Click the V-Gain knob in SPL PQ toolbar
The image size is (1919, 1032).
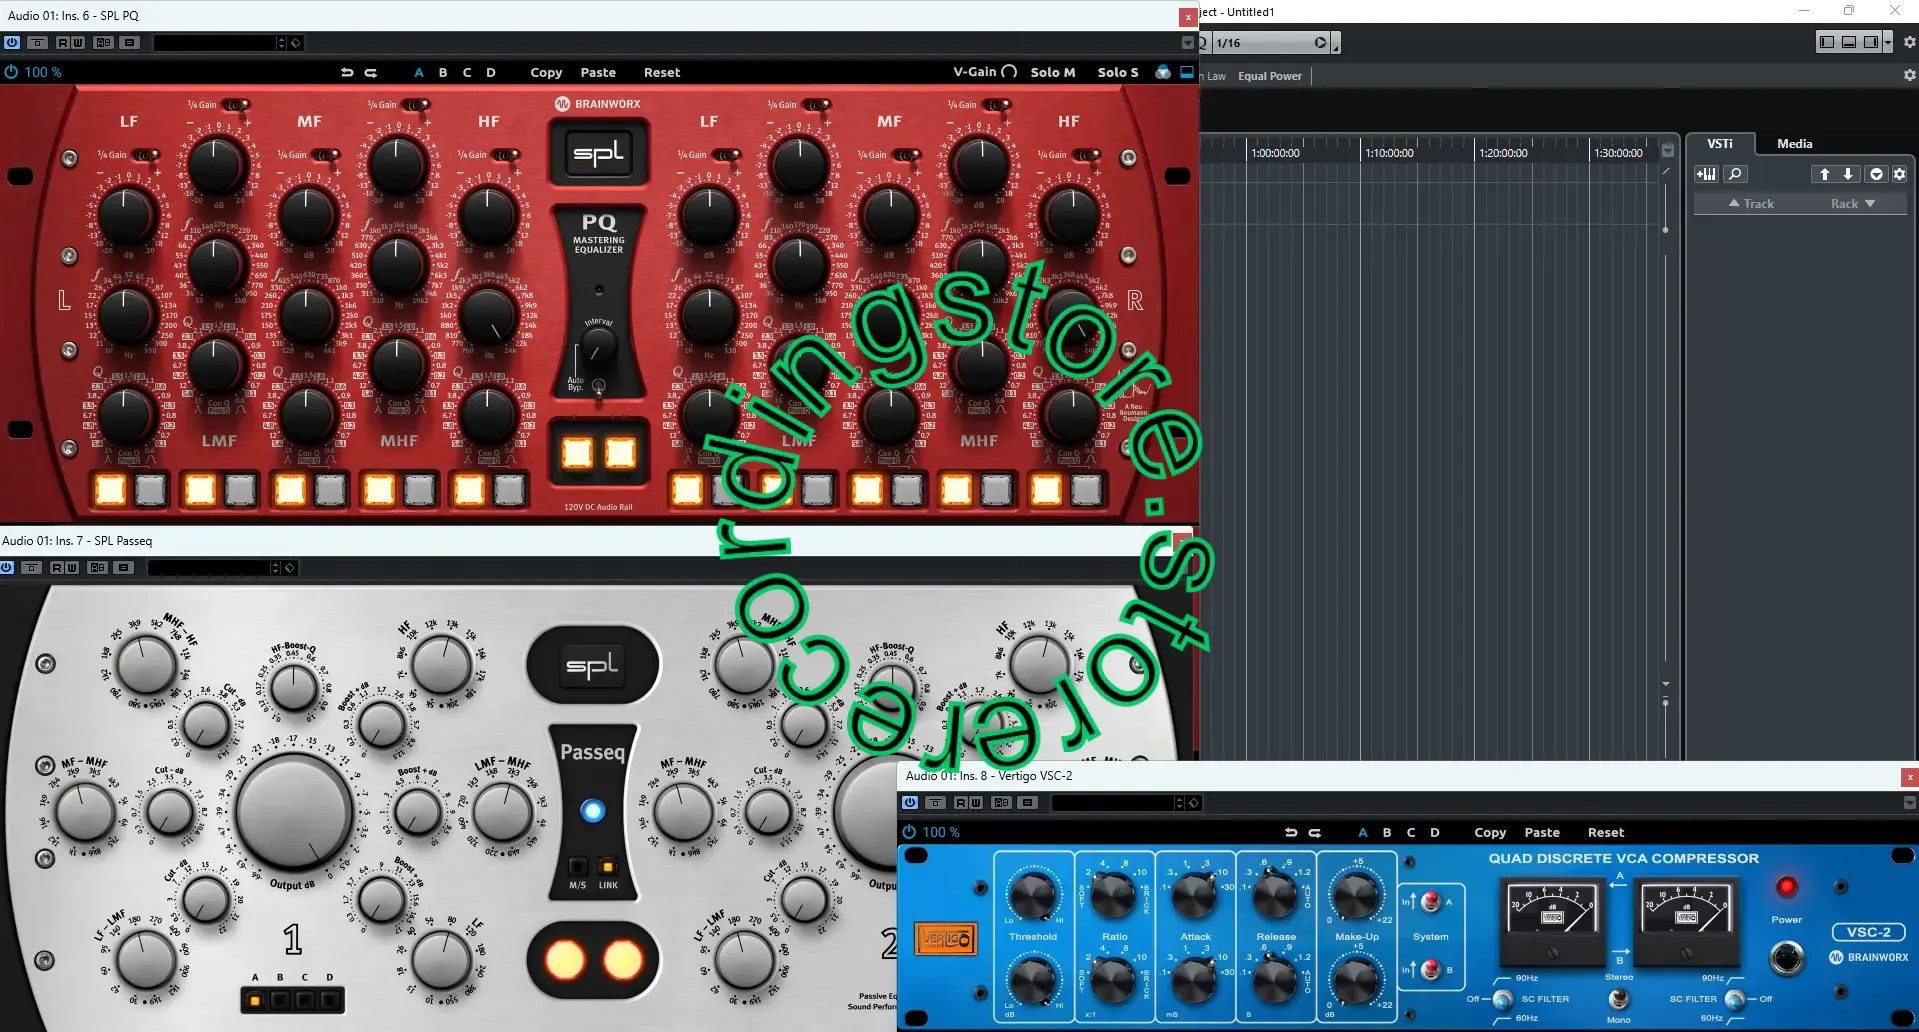(x=1009, y=72)
